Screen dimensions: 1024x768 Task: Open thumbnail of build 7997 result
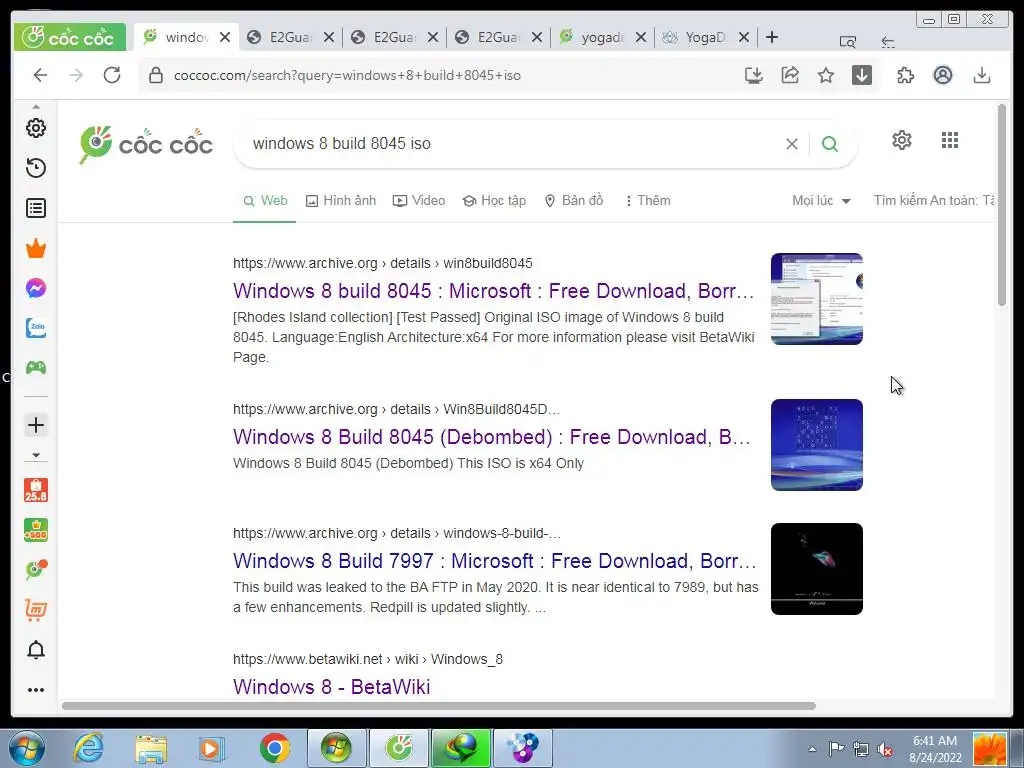[x=816, y=569]
